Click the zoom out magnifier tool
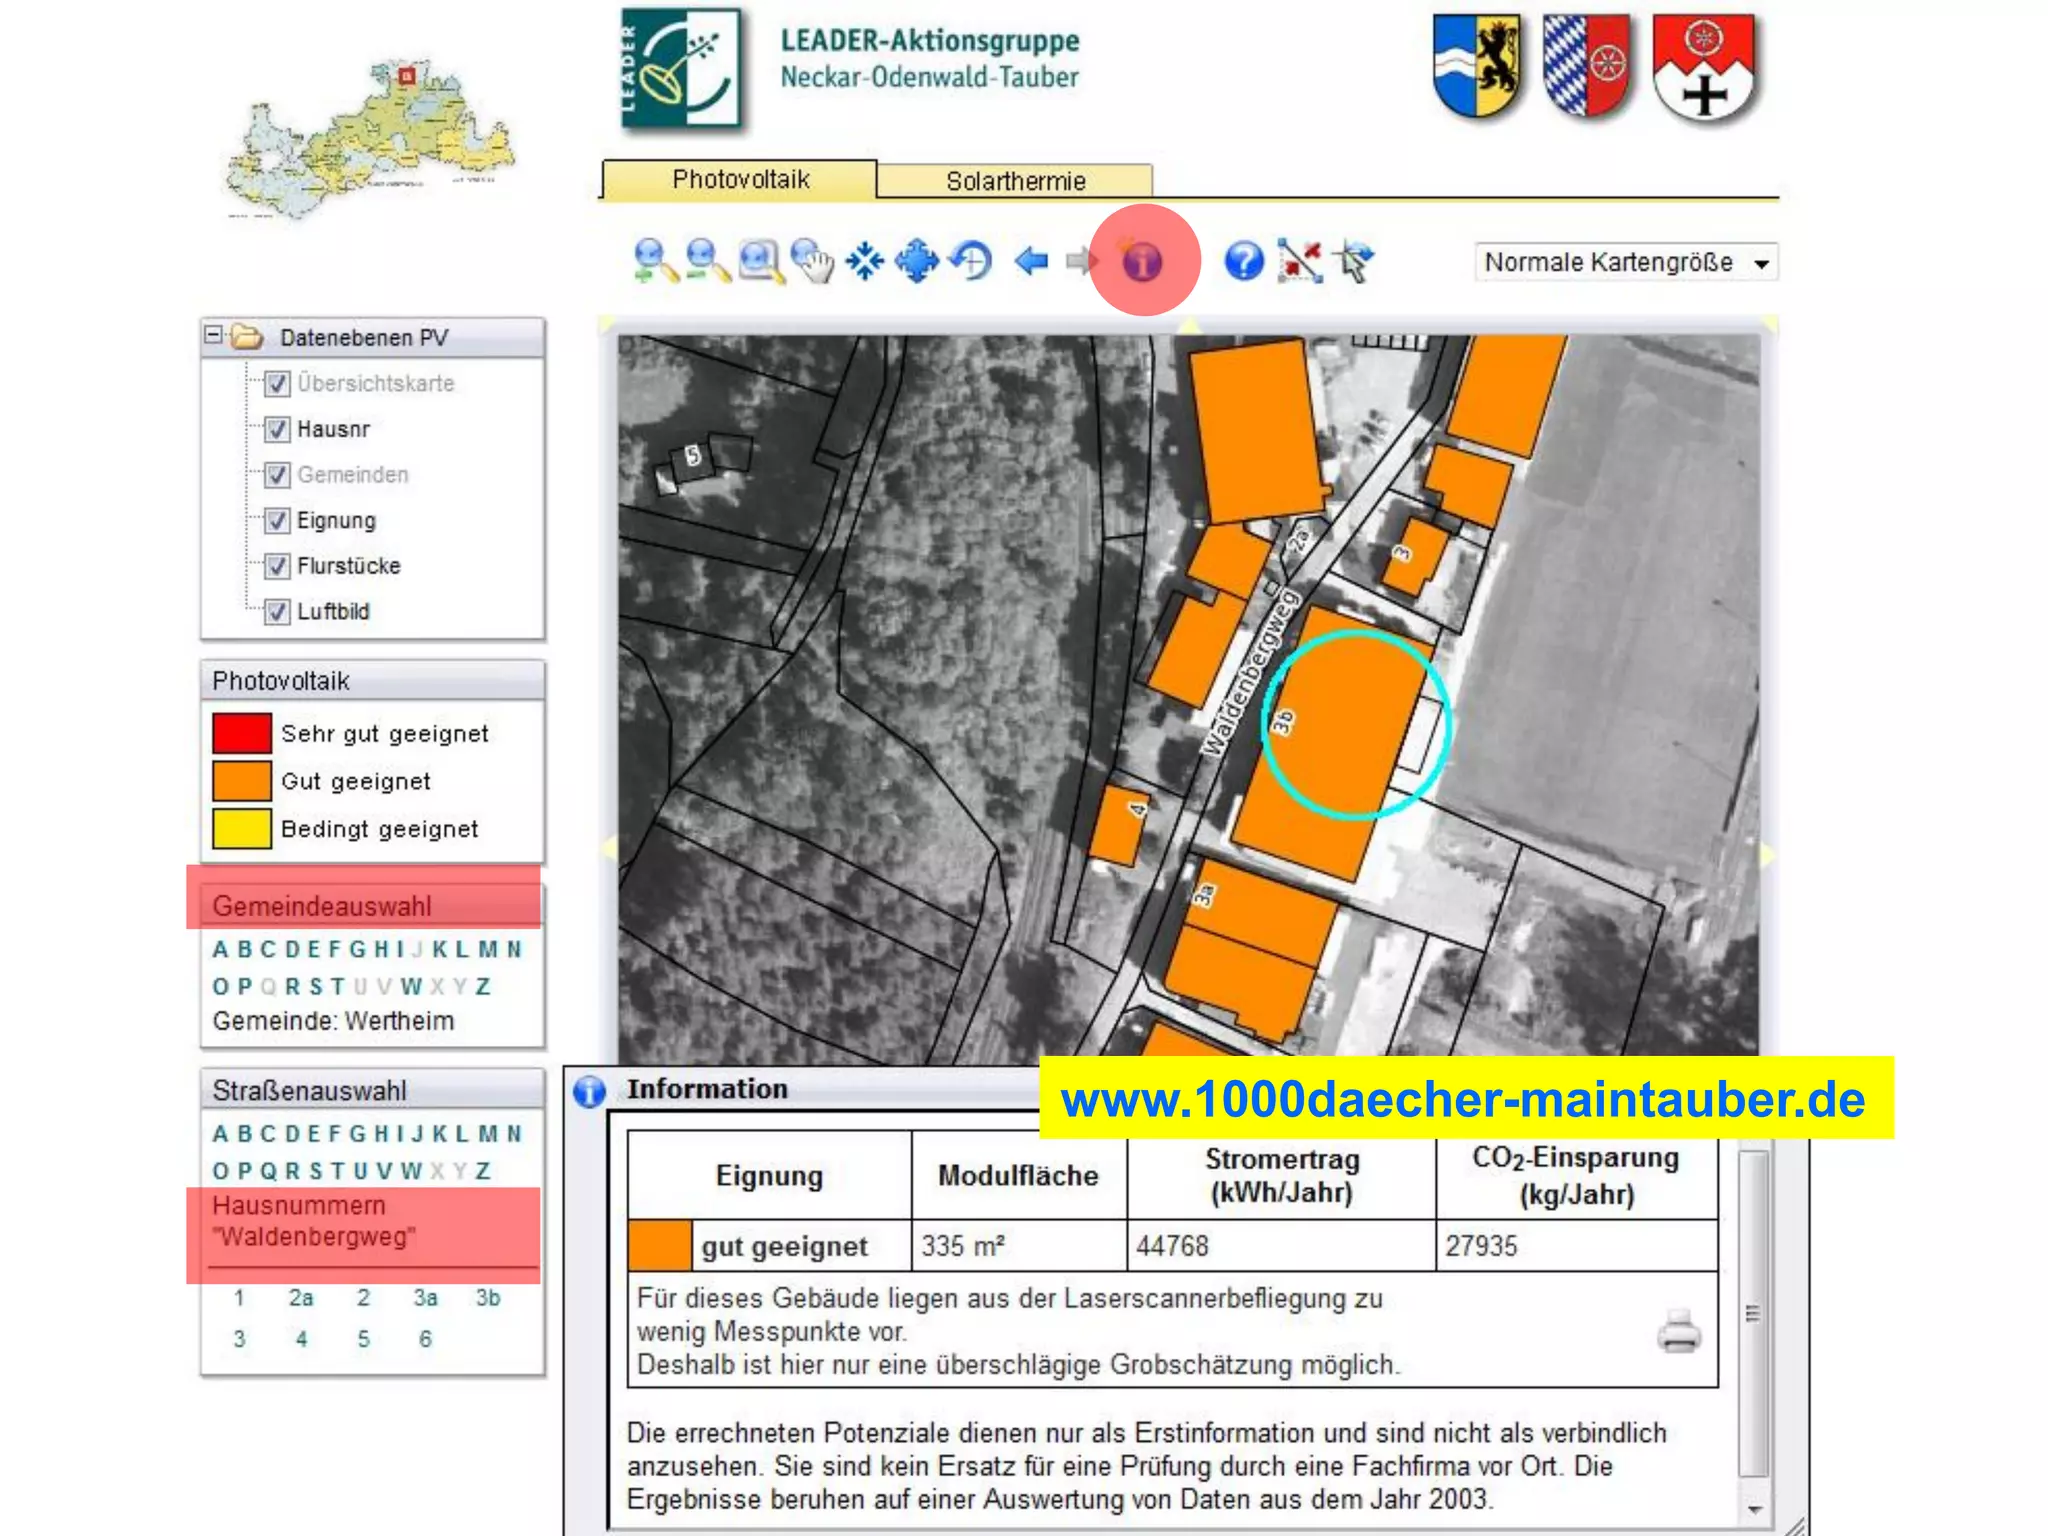Viewport: 2048px width, 1536px height. click(x=706, y=261)
